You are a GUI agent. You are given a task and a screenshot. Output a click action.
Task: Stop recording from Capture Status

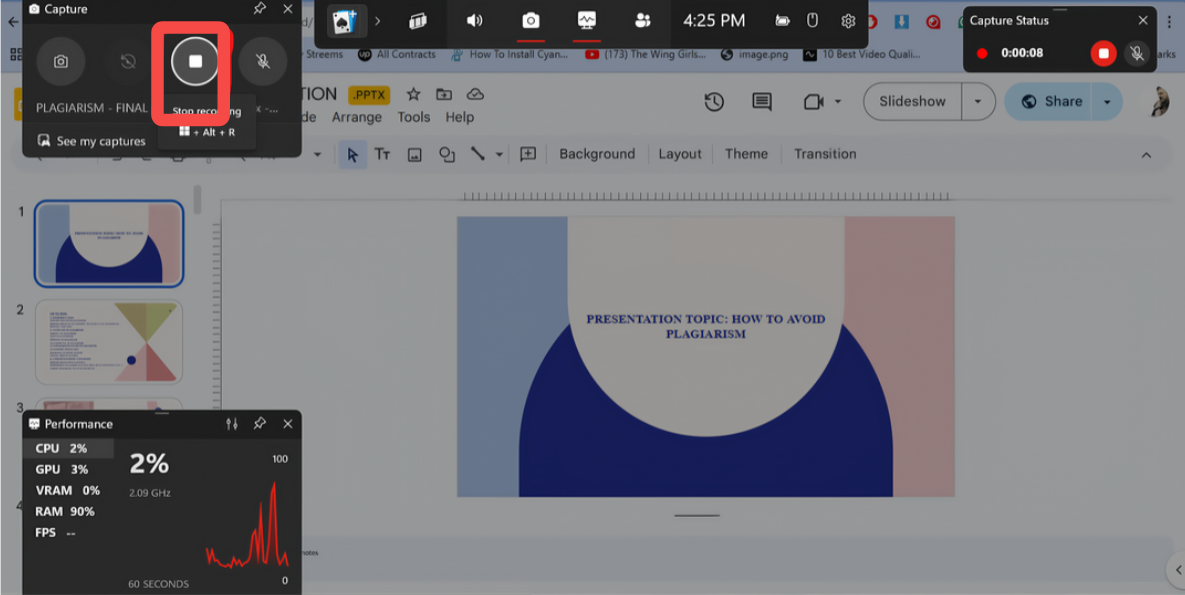tap(1103, 54)
